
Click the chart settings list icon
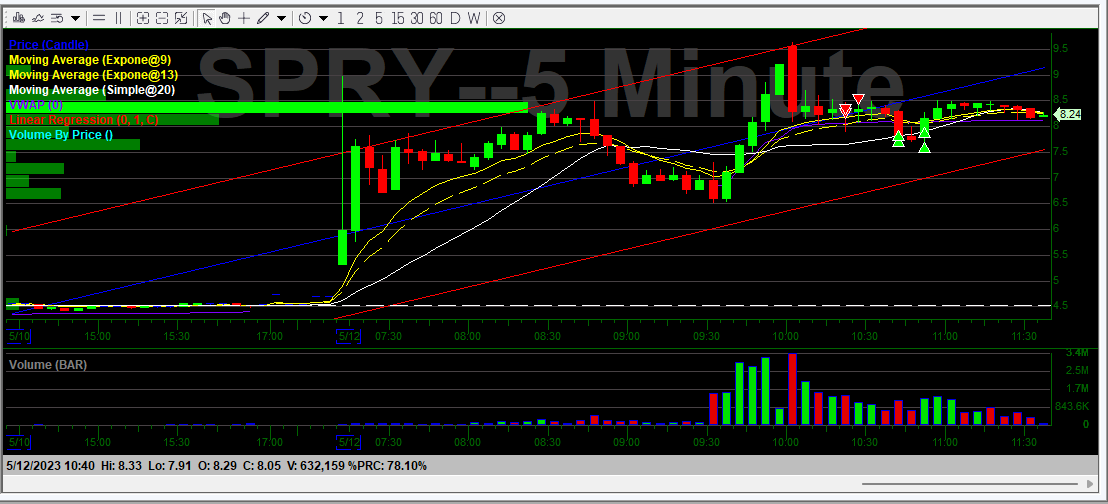pos(58,18)
